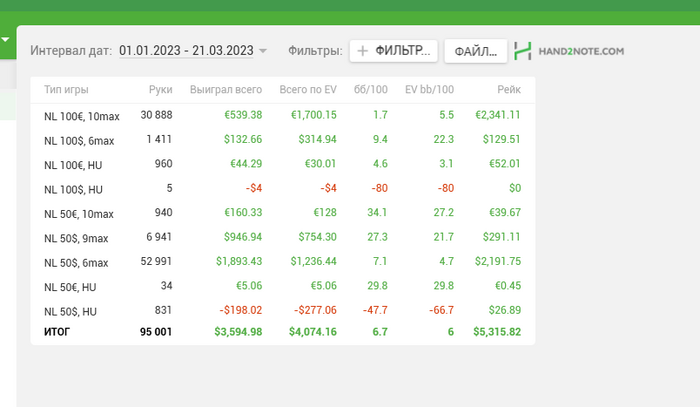Sort by Руки column header
The width and height of the screenshot is (700, 407).
click(x=160, y=90)
